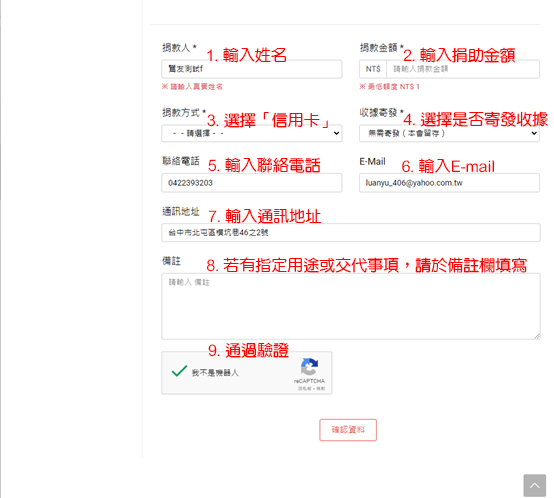Click the 捐款金額 amount input field
Screen dimensions: 554x498
point(463,69)
